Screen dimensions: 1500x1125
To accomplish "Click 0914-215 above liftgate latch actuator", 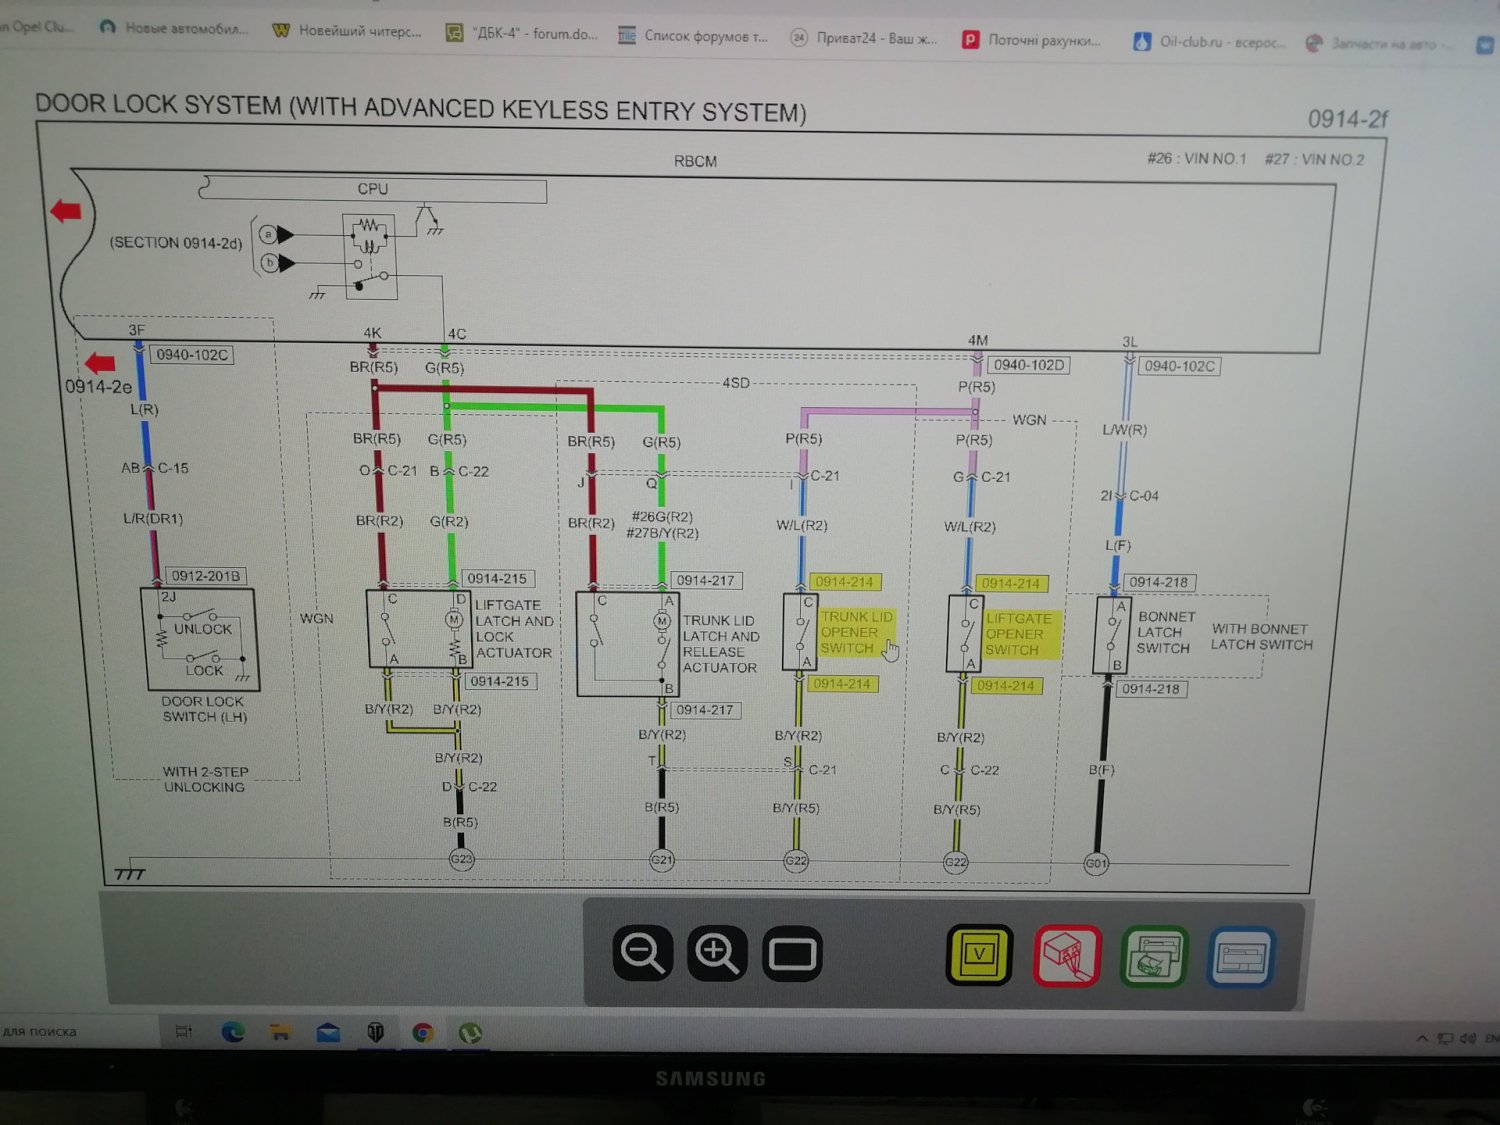I will click(x=497, y=578).
